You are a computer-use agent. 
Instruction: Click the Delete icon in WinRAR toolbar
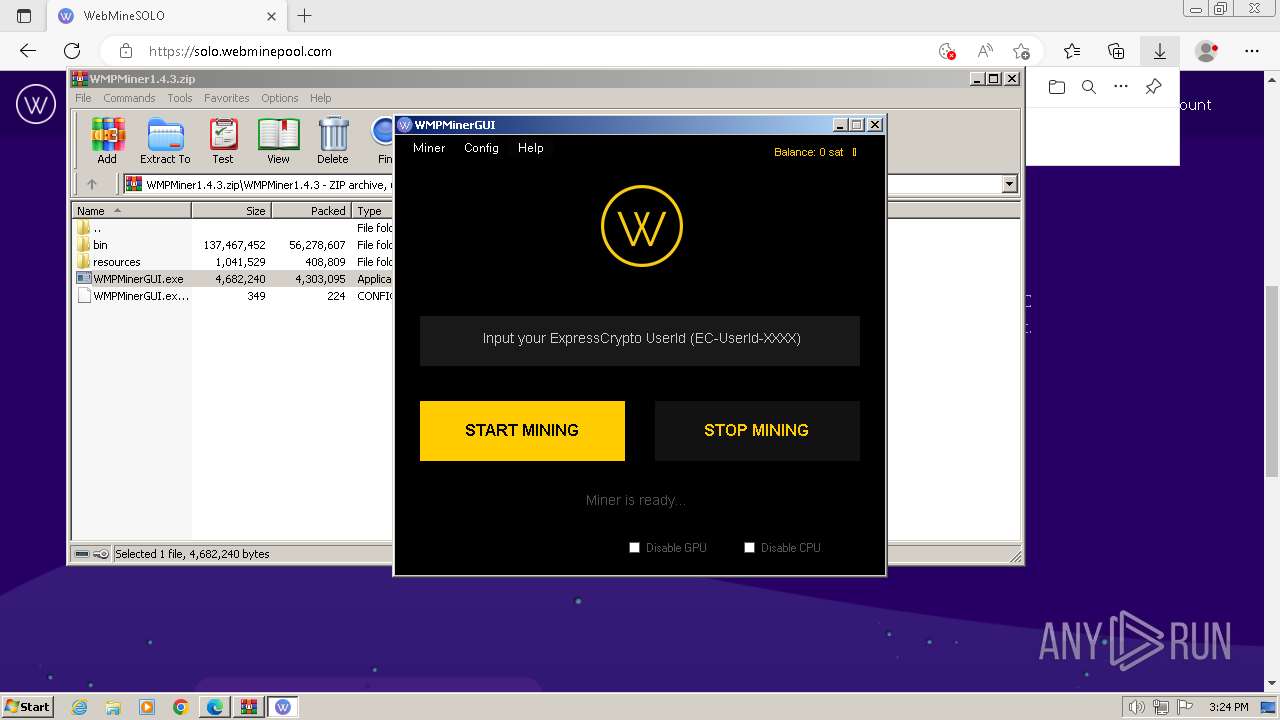click(x=333, y=140)
